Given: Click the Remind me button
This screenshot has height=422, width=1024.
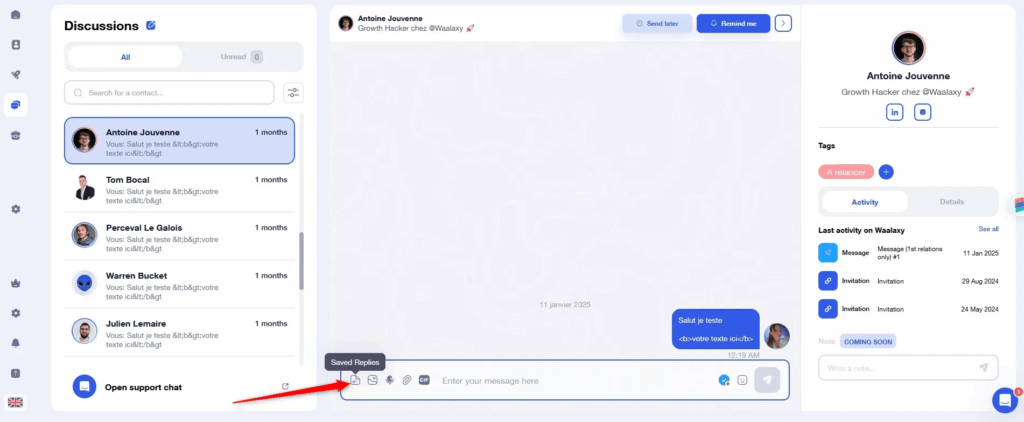Looking at the screenshot, I should point(733,23).
